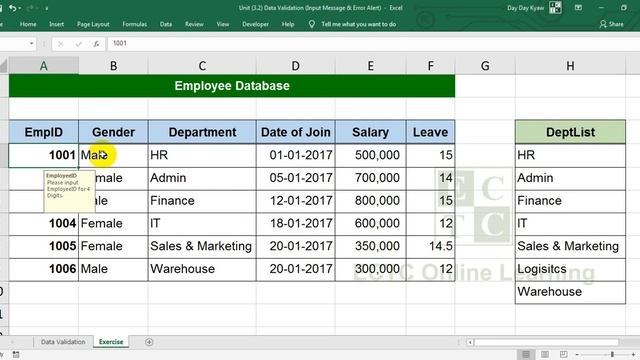This screenshot has width=640, height=360.
Task: Select column H header
Action: (570, 65)
